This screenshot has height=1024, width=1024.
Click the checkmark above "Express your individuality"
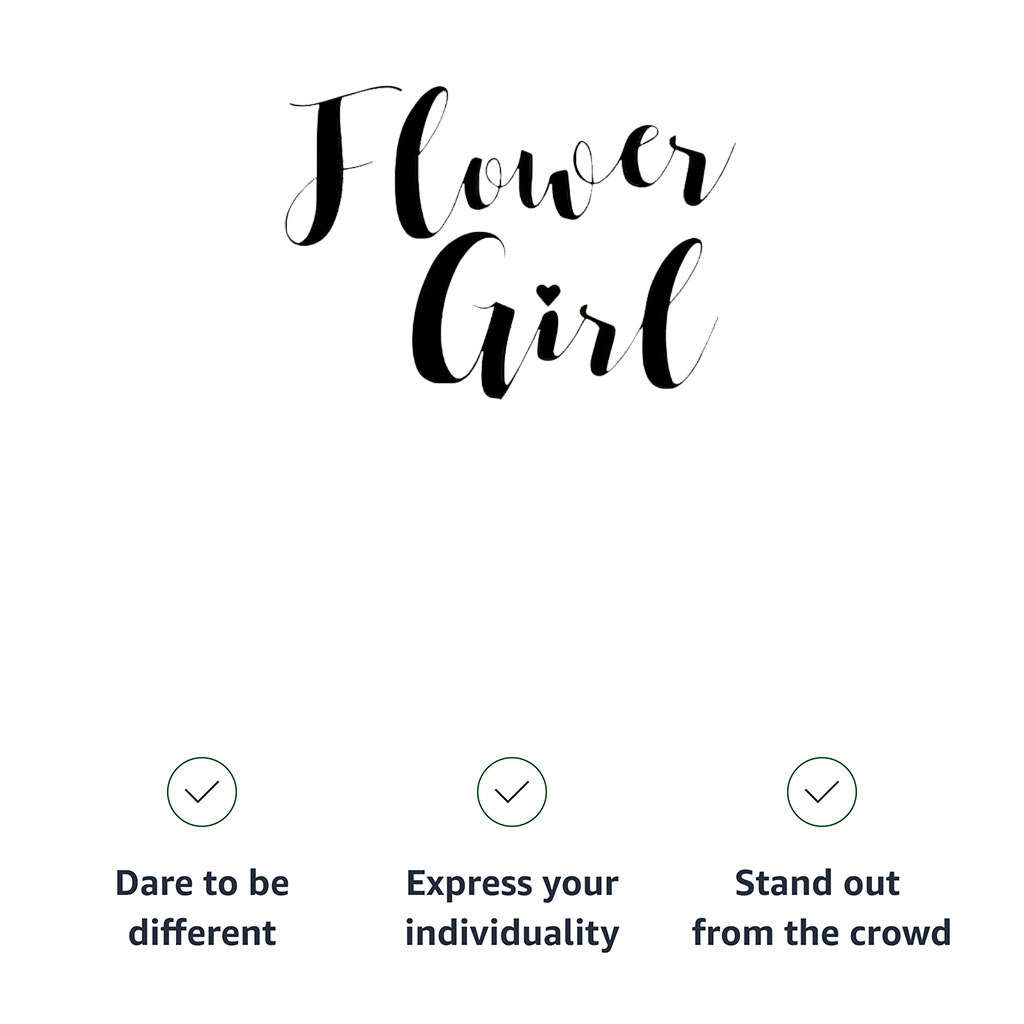pyautogui.click(x=512, y=792)
